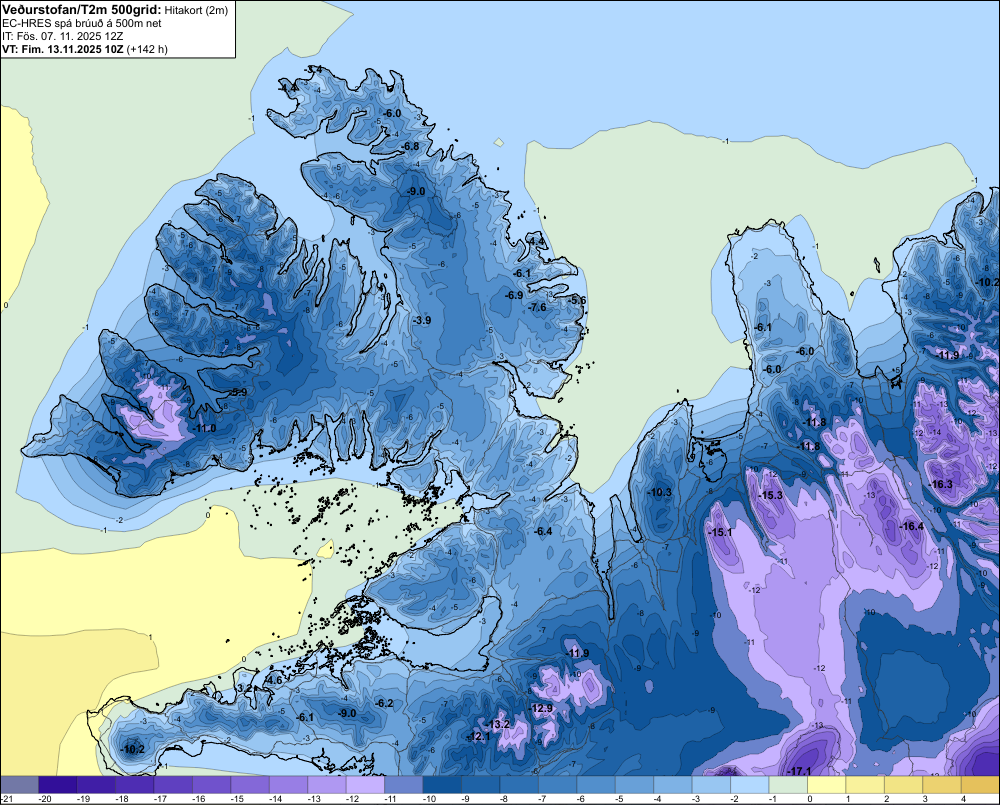
Task: Click the legend swatch labeled -5
Action: click(635, 784)
